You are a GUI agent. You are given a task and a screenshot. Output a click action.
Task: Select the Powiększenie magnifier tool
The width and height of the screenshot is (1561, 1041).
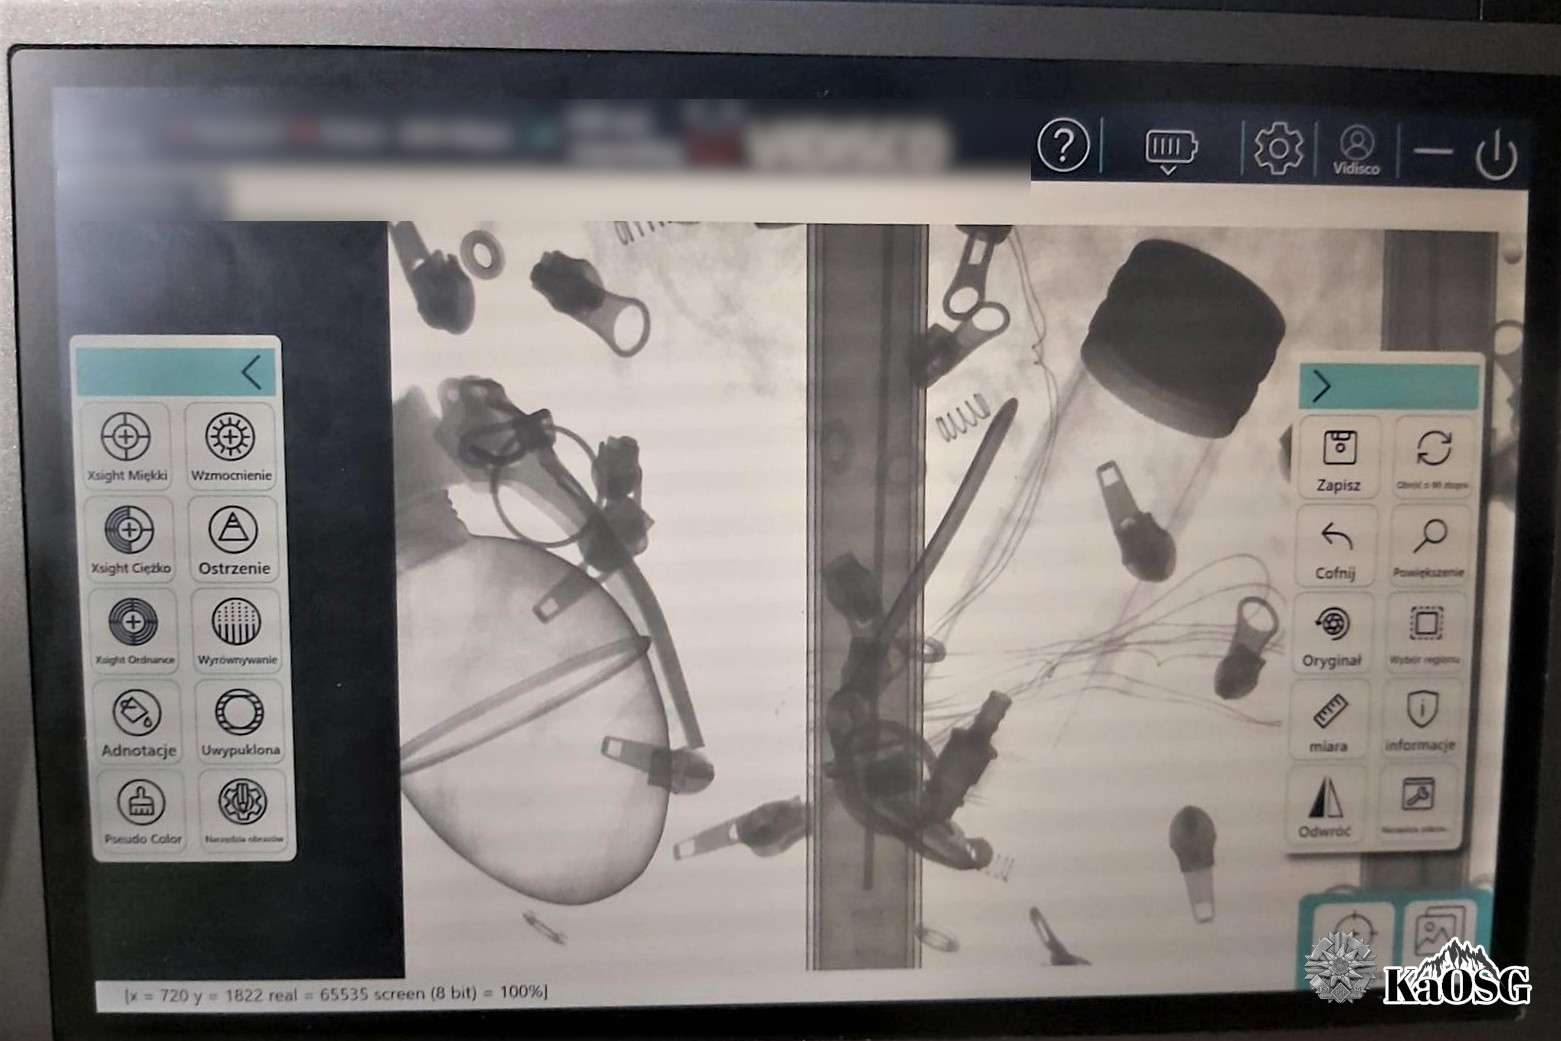tap(1428, 546)
